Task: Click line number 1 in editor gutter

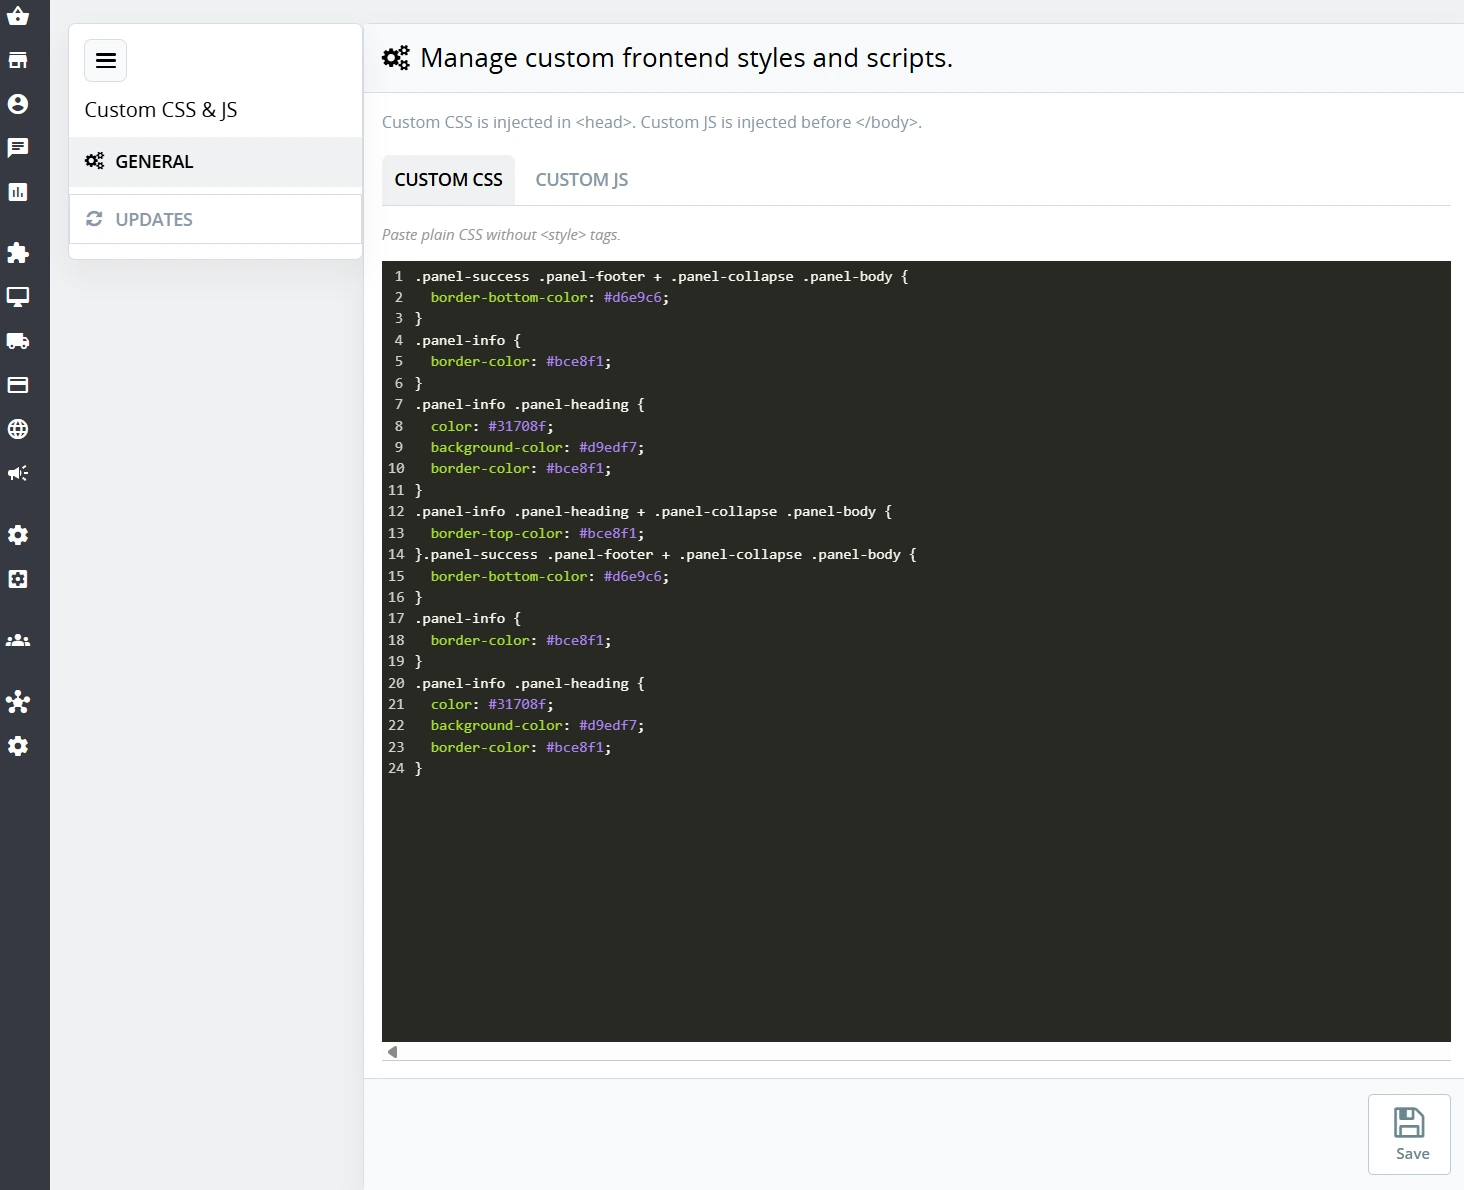Action: point(398,276)
